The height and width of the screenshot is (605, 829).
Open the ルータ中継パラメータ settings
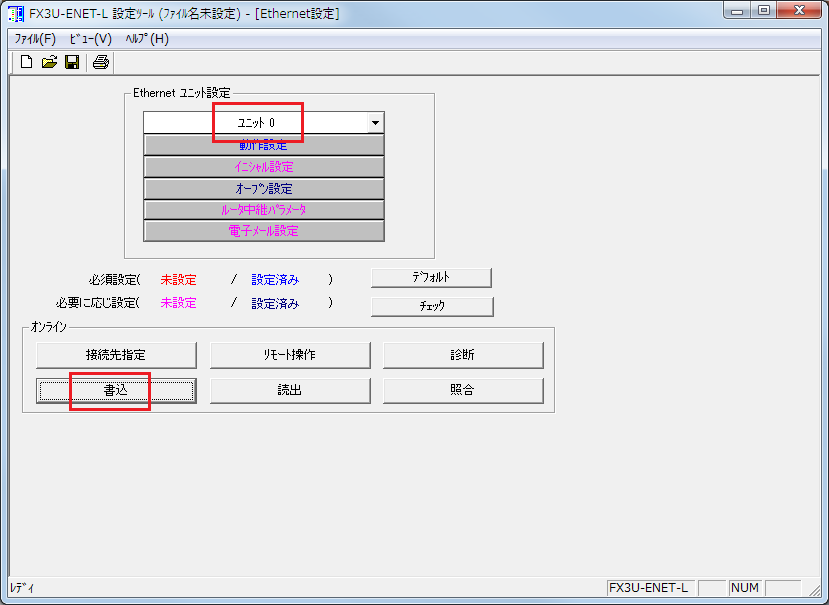(x=264, y=209)
